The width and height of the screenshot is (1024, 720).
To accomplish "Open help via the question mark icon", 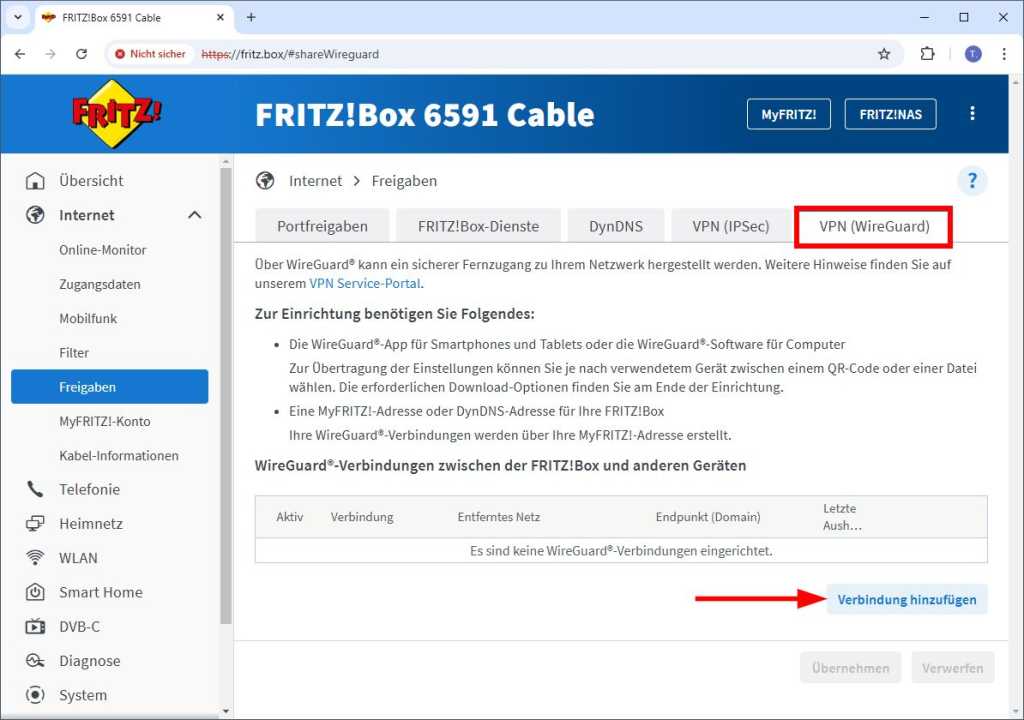I will pyautogui.click(x=971, y=180).
